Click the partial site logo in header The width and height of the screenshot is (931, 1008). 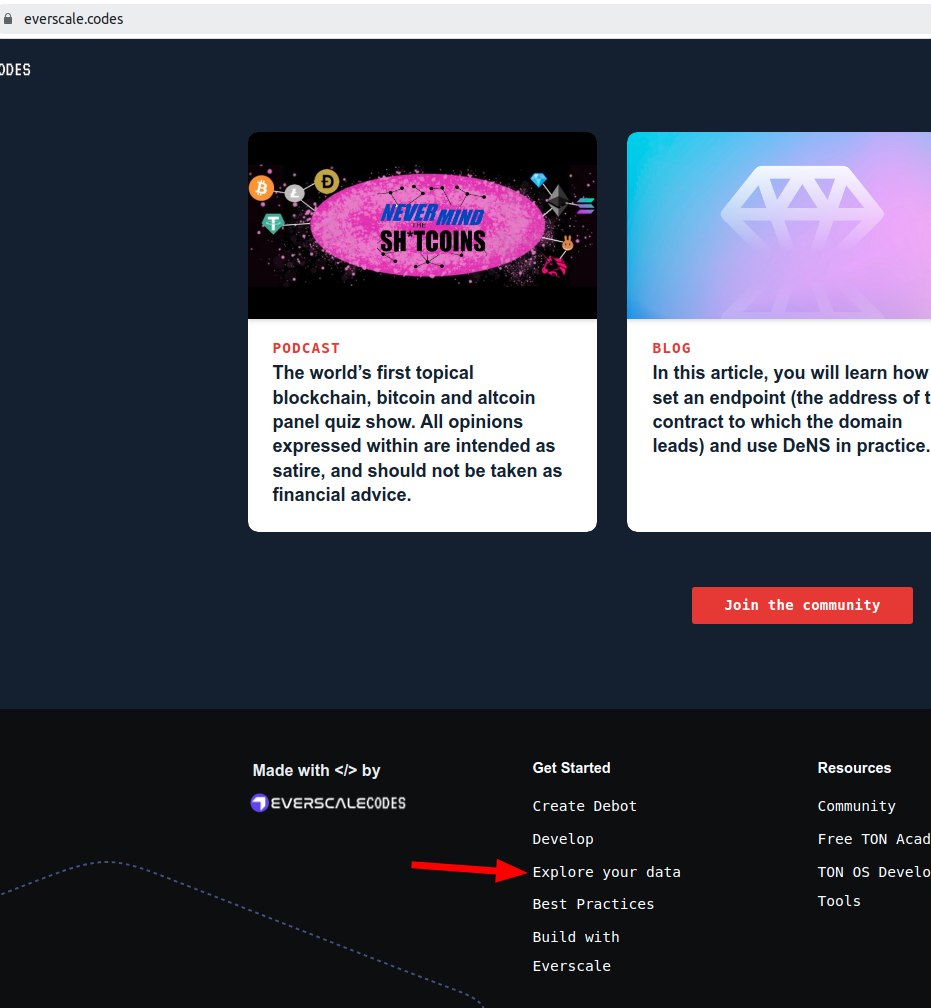tap(15, 70)
